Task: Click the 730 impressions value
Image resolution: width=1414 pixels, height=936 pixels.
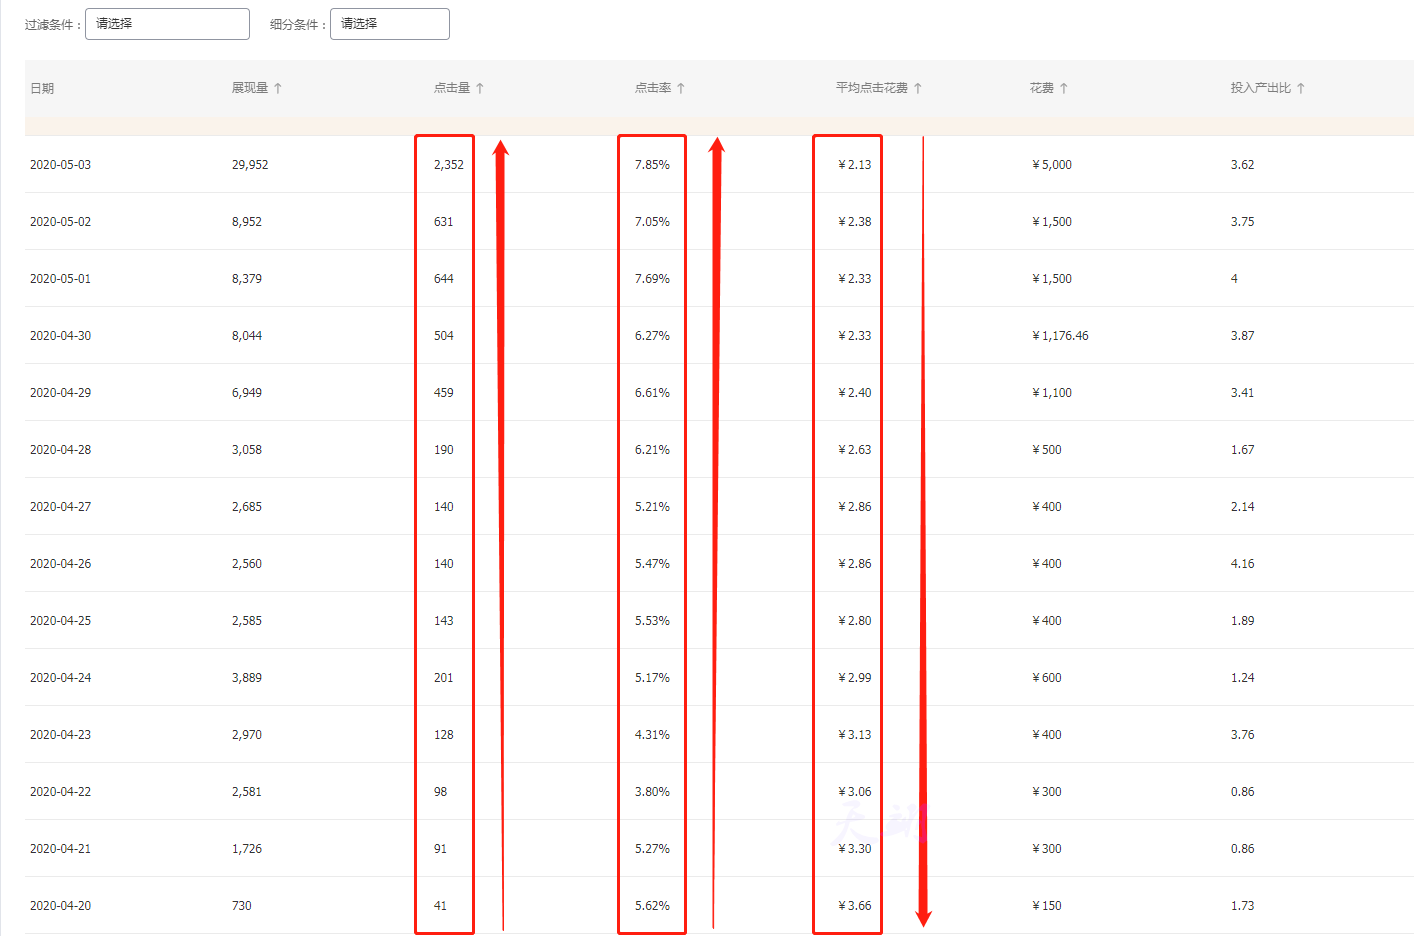Action: pos(242,906)
